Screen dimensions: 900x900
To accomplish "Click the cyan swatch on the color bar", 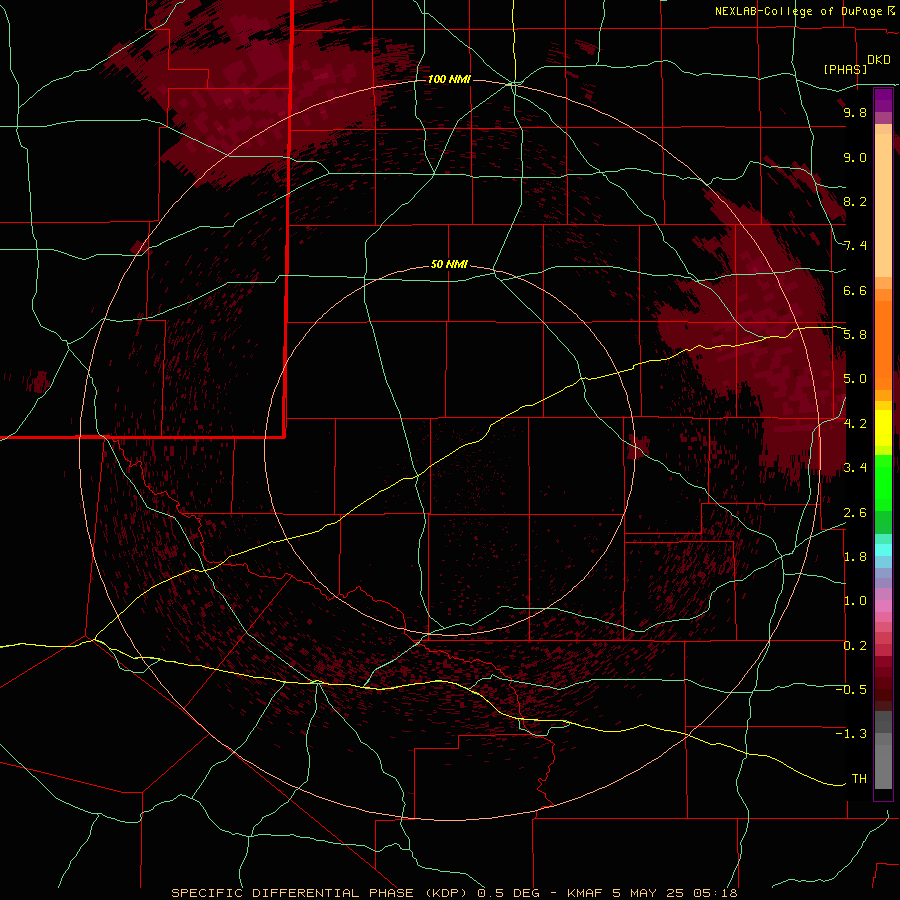I will 883,549.
